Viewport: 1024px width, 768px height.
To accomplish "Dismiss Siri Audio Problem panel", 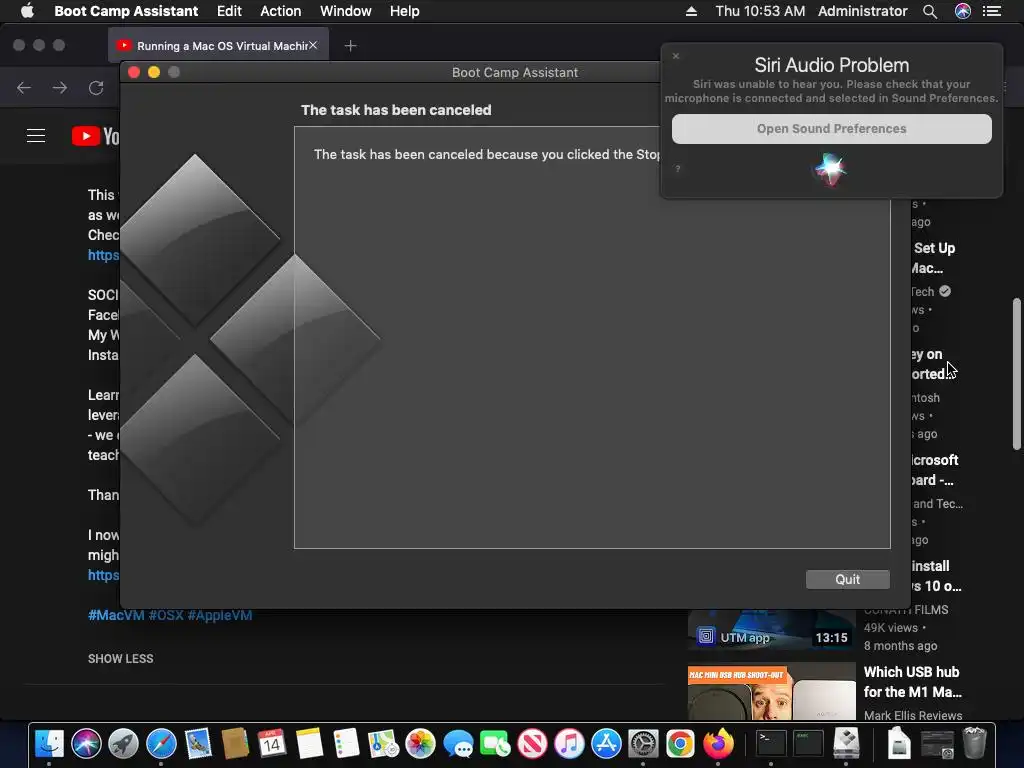I will pyautogui.click(x=676, y=56).
